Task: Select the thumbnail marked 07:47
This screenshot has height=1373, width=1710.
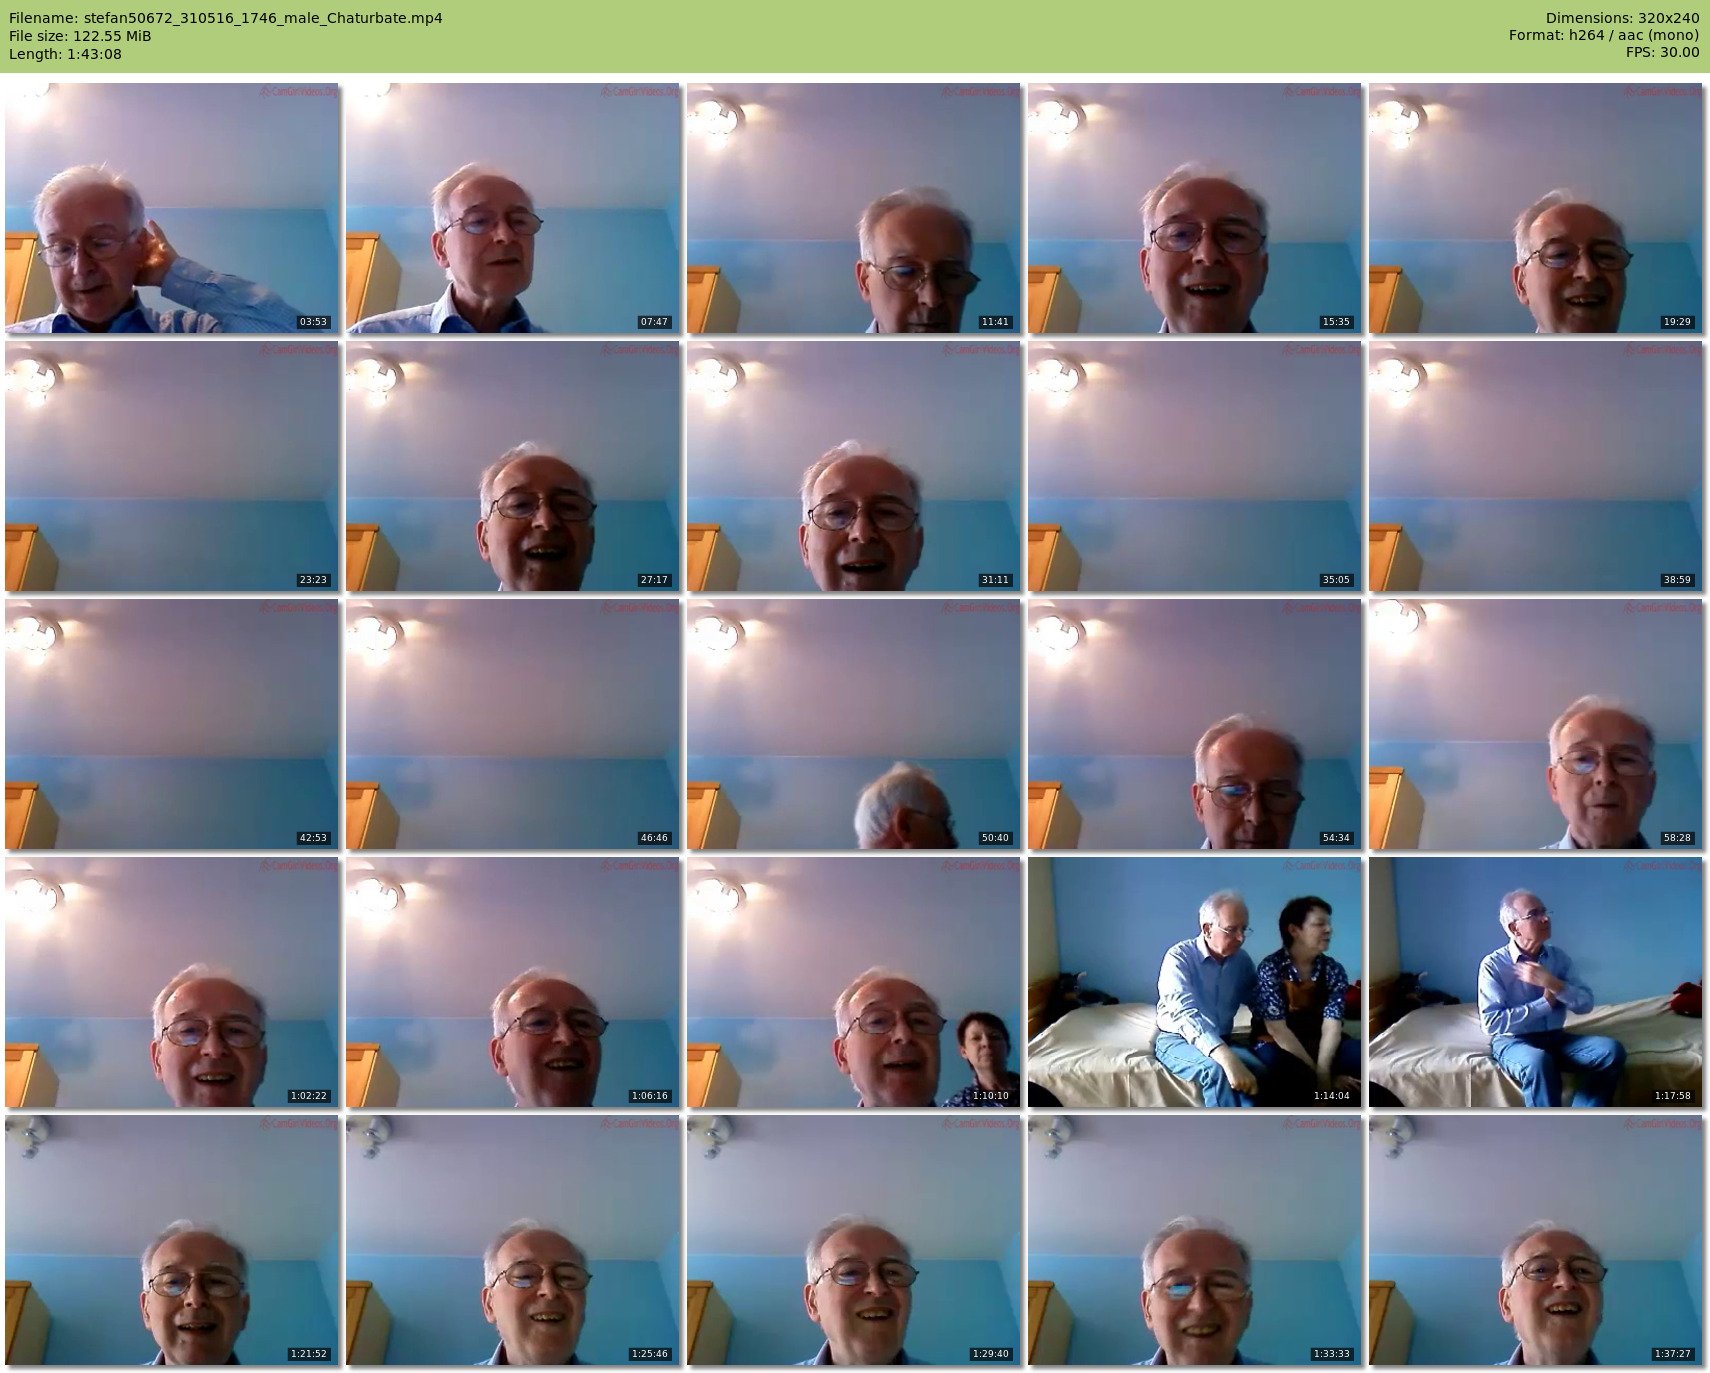Action: click(x=513, y=208)
